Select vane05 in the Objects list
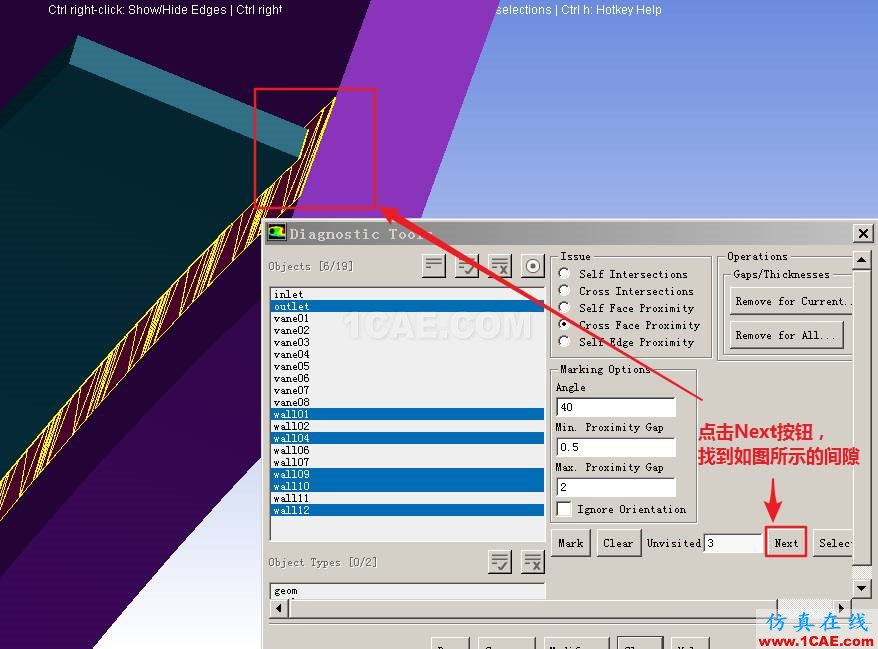The height and width of the screenshot is (649, 878). [x=407, y=366]
